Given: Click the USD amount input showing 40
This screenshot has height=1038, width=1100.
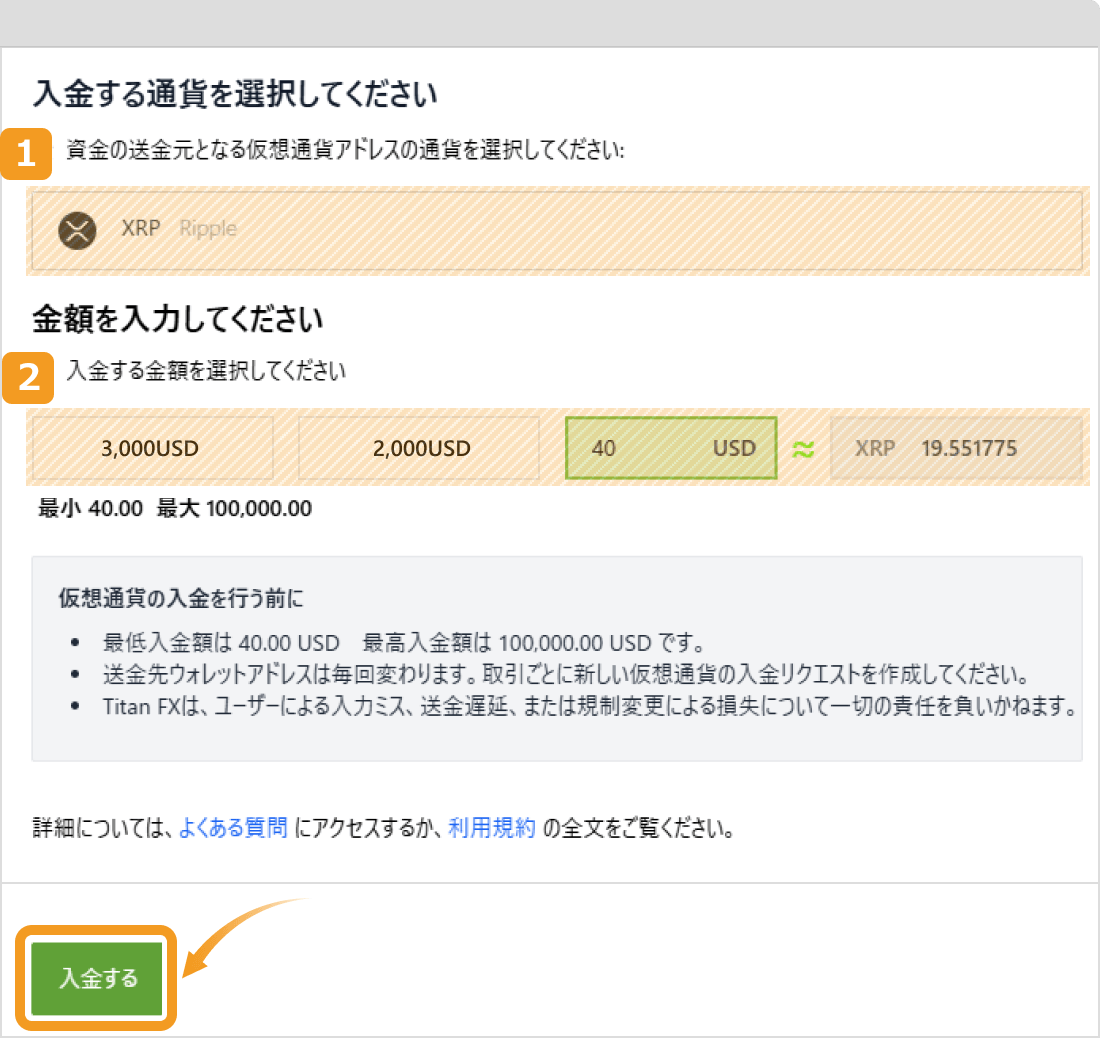Looking at the screenshot, I should pos(640,448).
